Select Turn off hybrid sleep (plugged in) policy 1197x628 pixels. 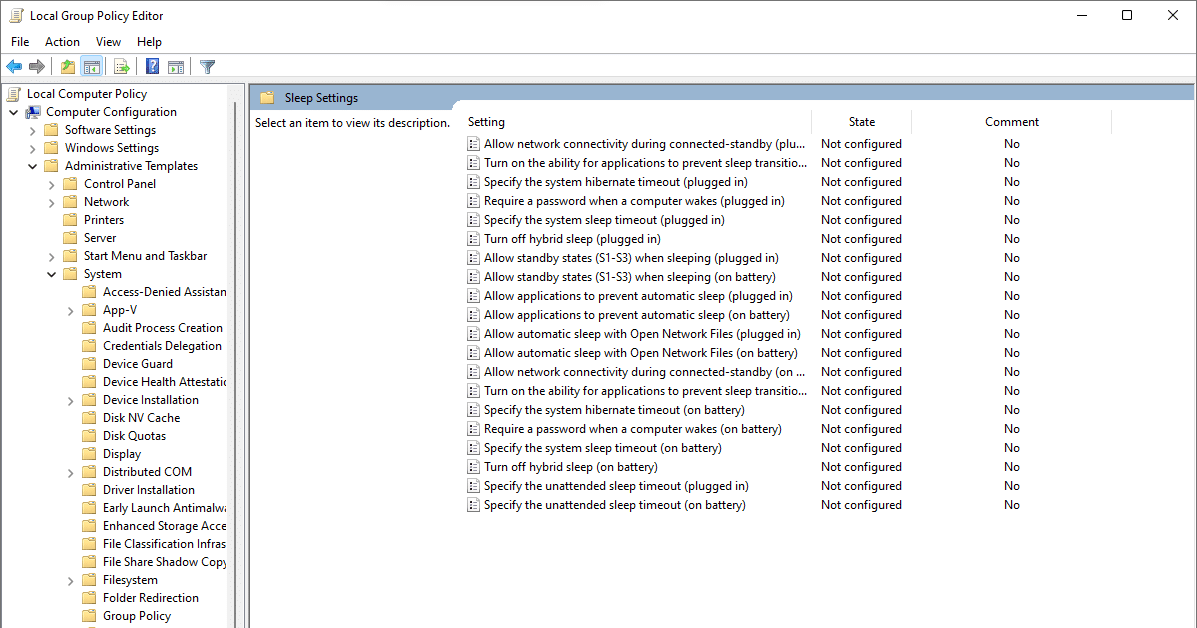[x=572, y=239]
